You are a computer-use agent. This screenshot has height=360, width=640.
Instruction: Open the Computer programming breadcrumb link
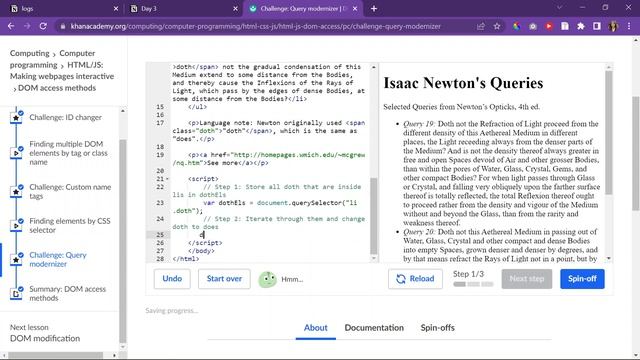53,59
